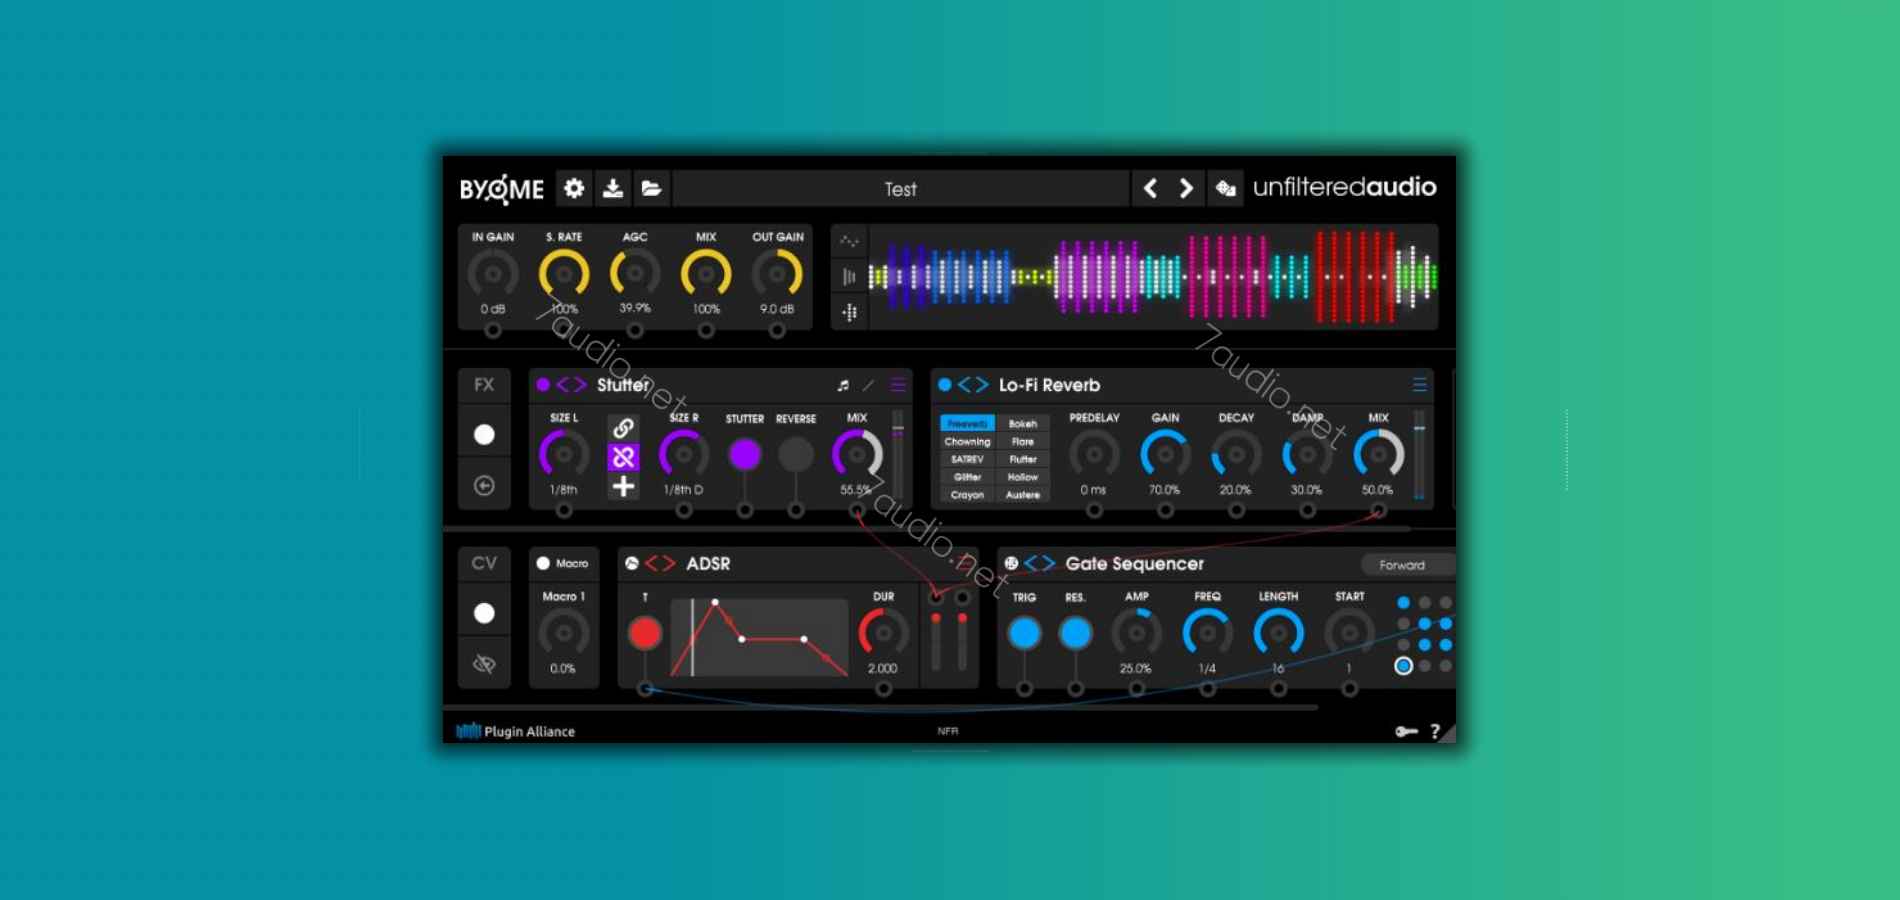
Task: Toggle the Lo-Fi Reverb power dot
Action: 944,384
